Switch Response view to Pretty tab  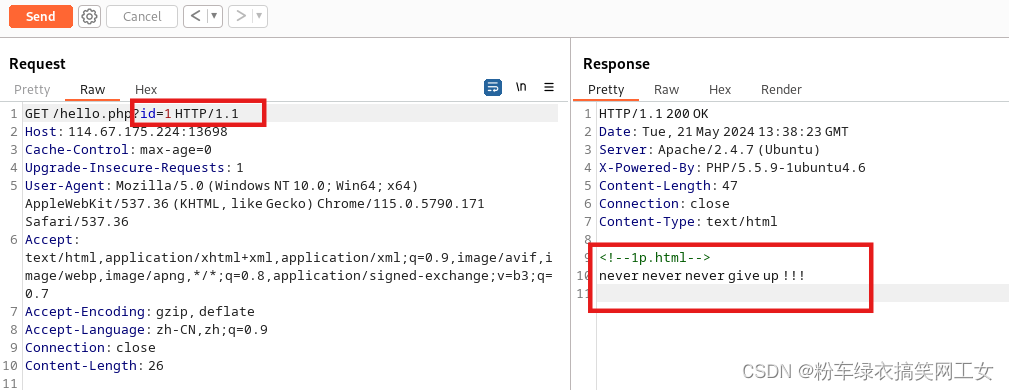[x=606, y=89]
